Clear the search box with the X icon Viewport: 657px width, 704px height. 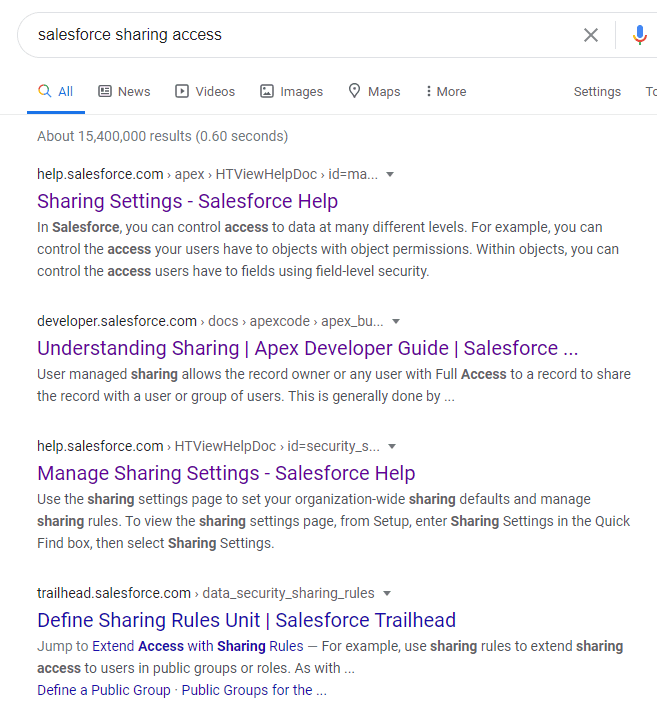[591, 35]
